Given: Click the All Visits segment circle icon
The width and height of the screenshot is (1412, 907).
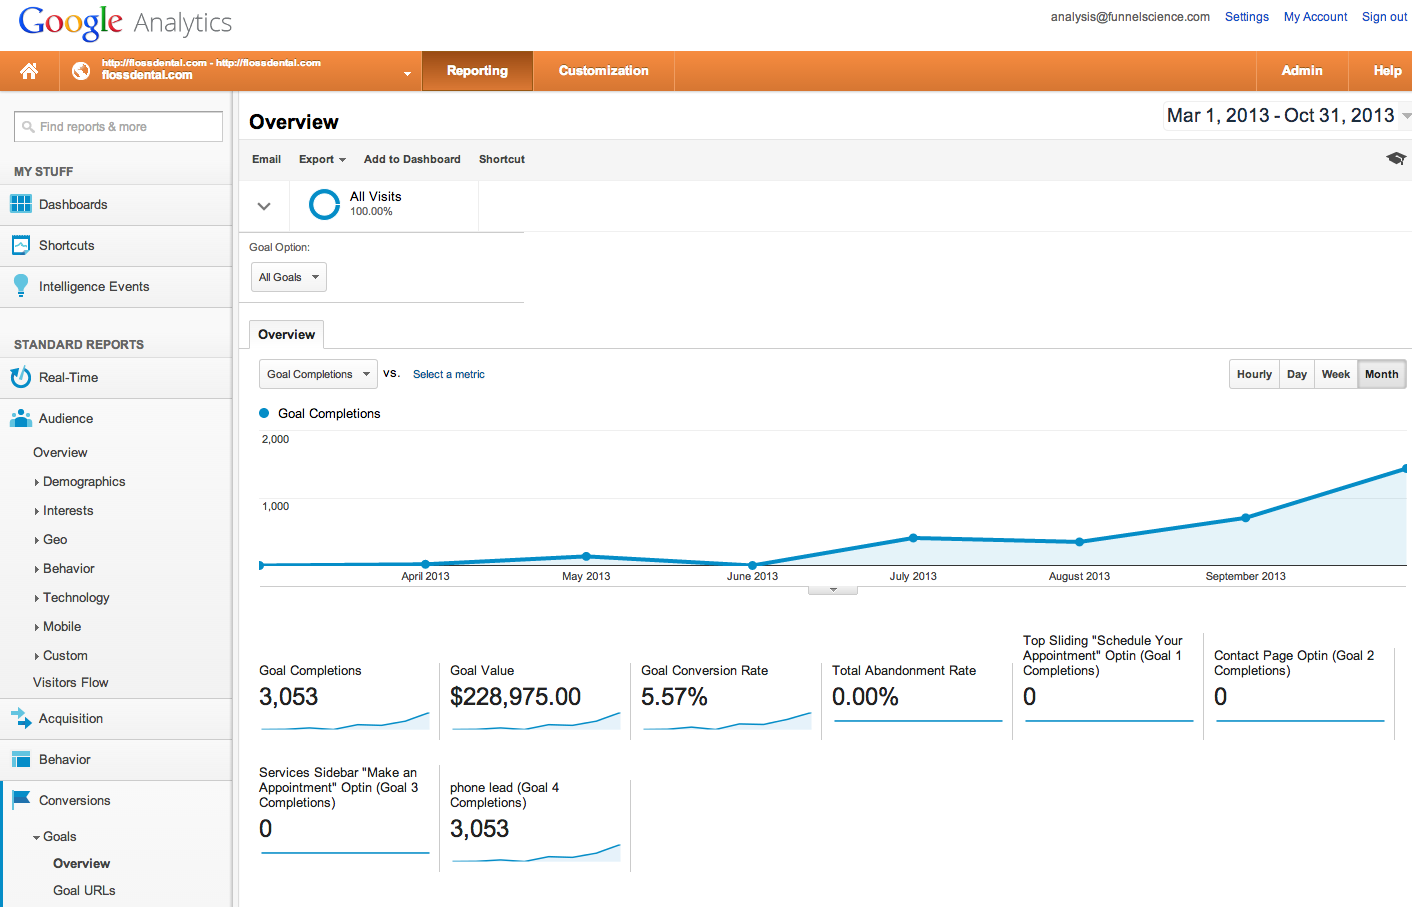Looking at the screenshot, I should (x=324, y=204).
